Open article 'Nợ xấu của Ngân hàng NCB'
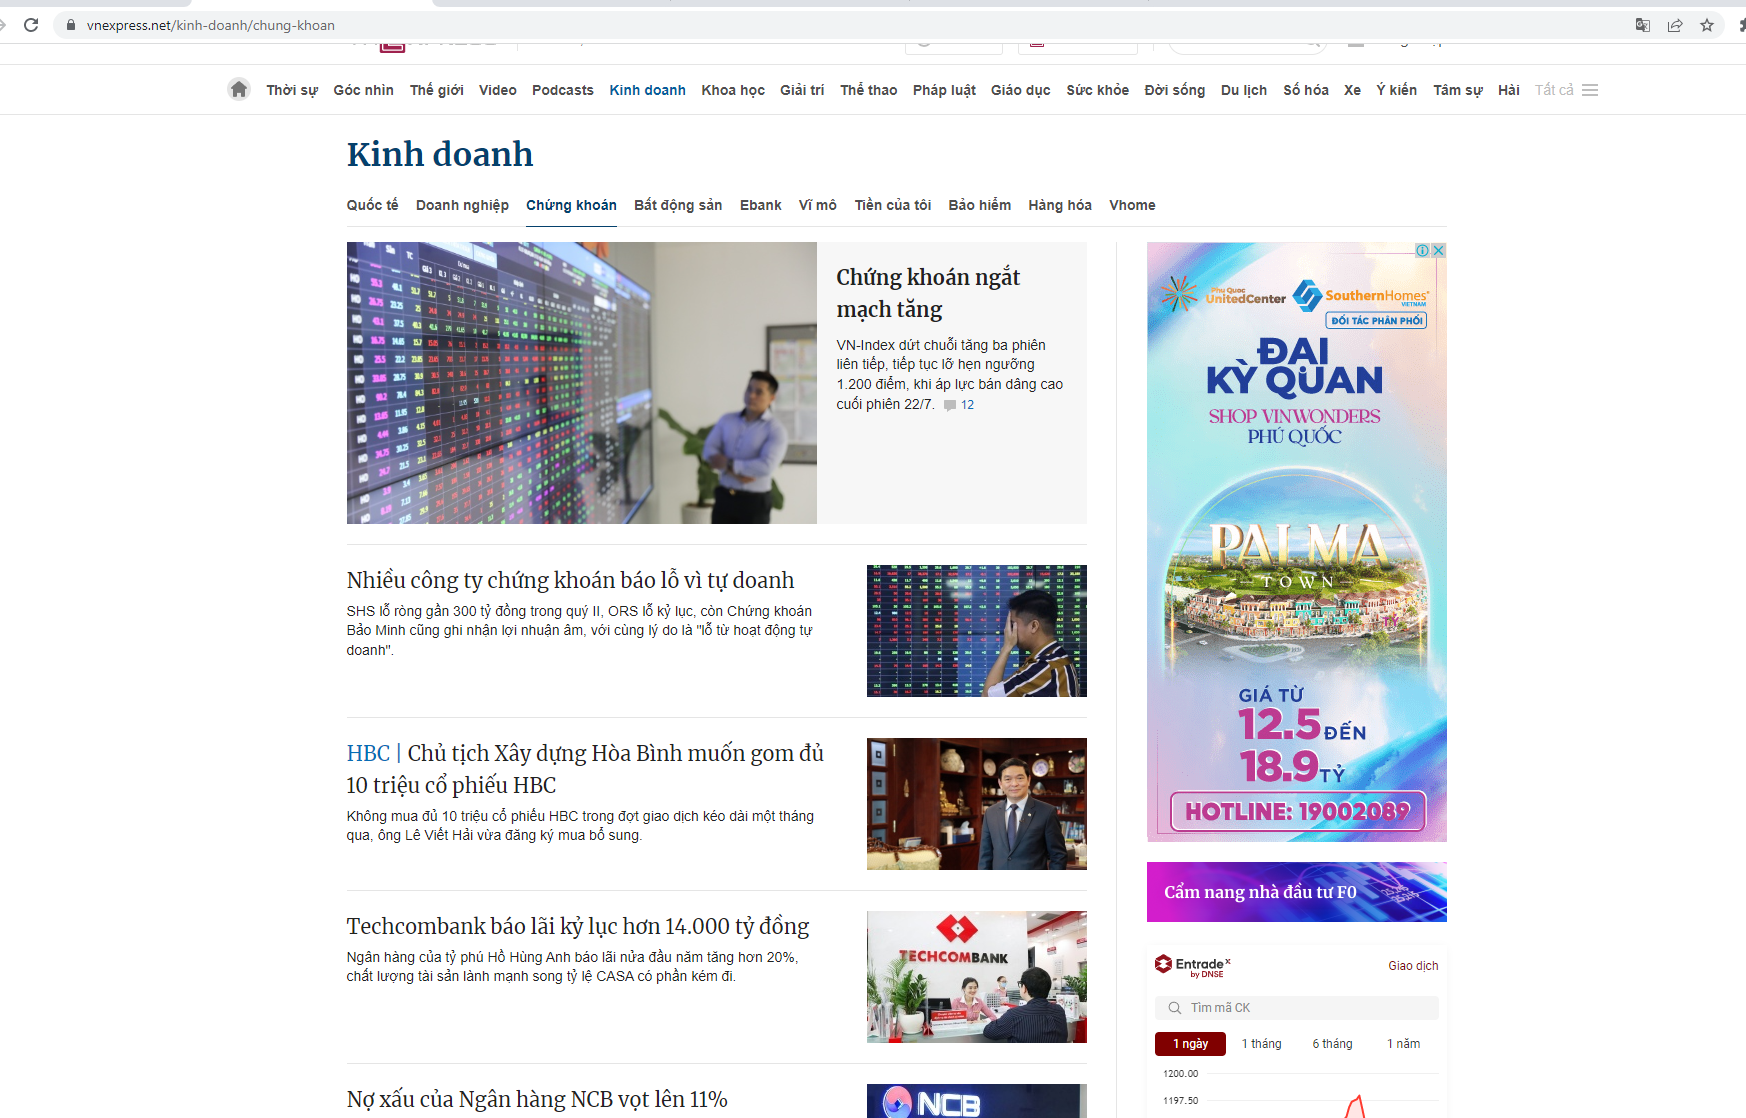Image resolution: width=1746 pixels, height=1118 pixels. [x=537, y=1099]
